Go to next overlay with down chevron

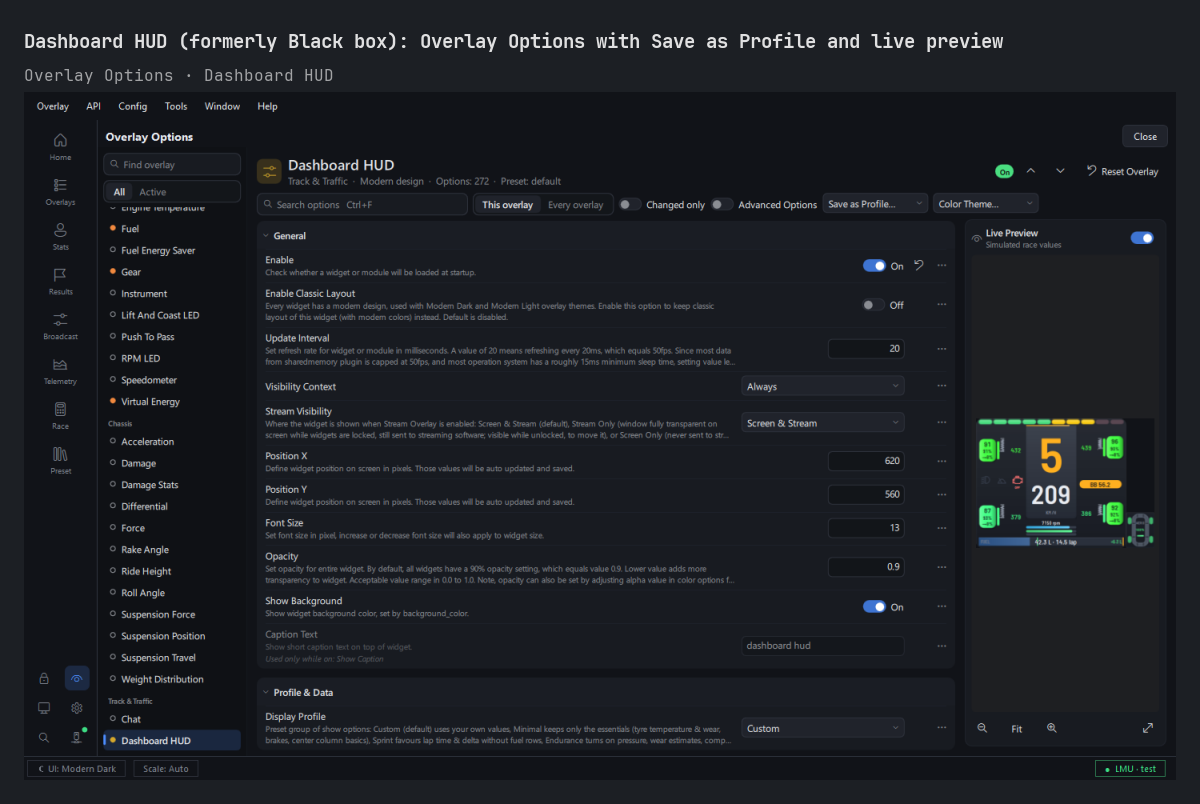coord(1060,171)
